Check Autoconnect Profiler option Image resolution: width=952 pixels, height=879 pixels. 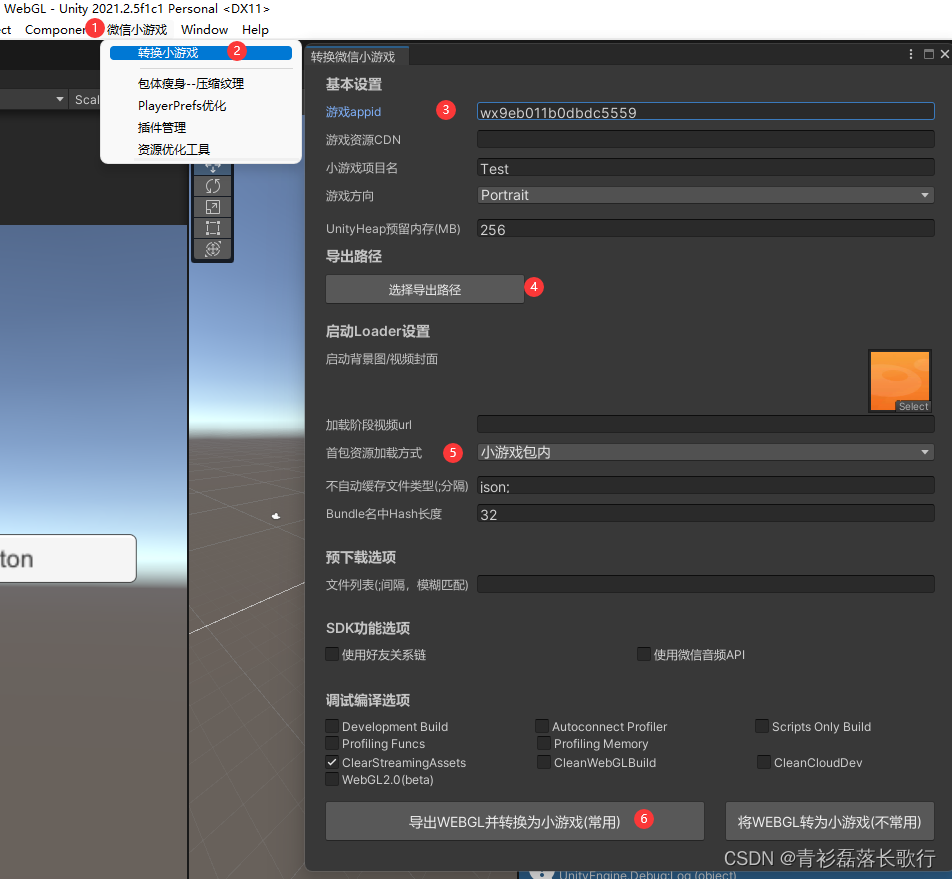[542, 726]
